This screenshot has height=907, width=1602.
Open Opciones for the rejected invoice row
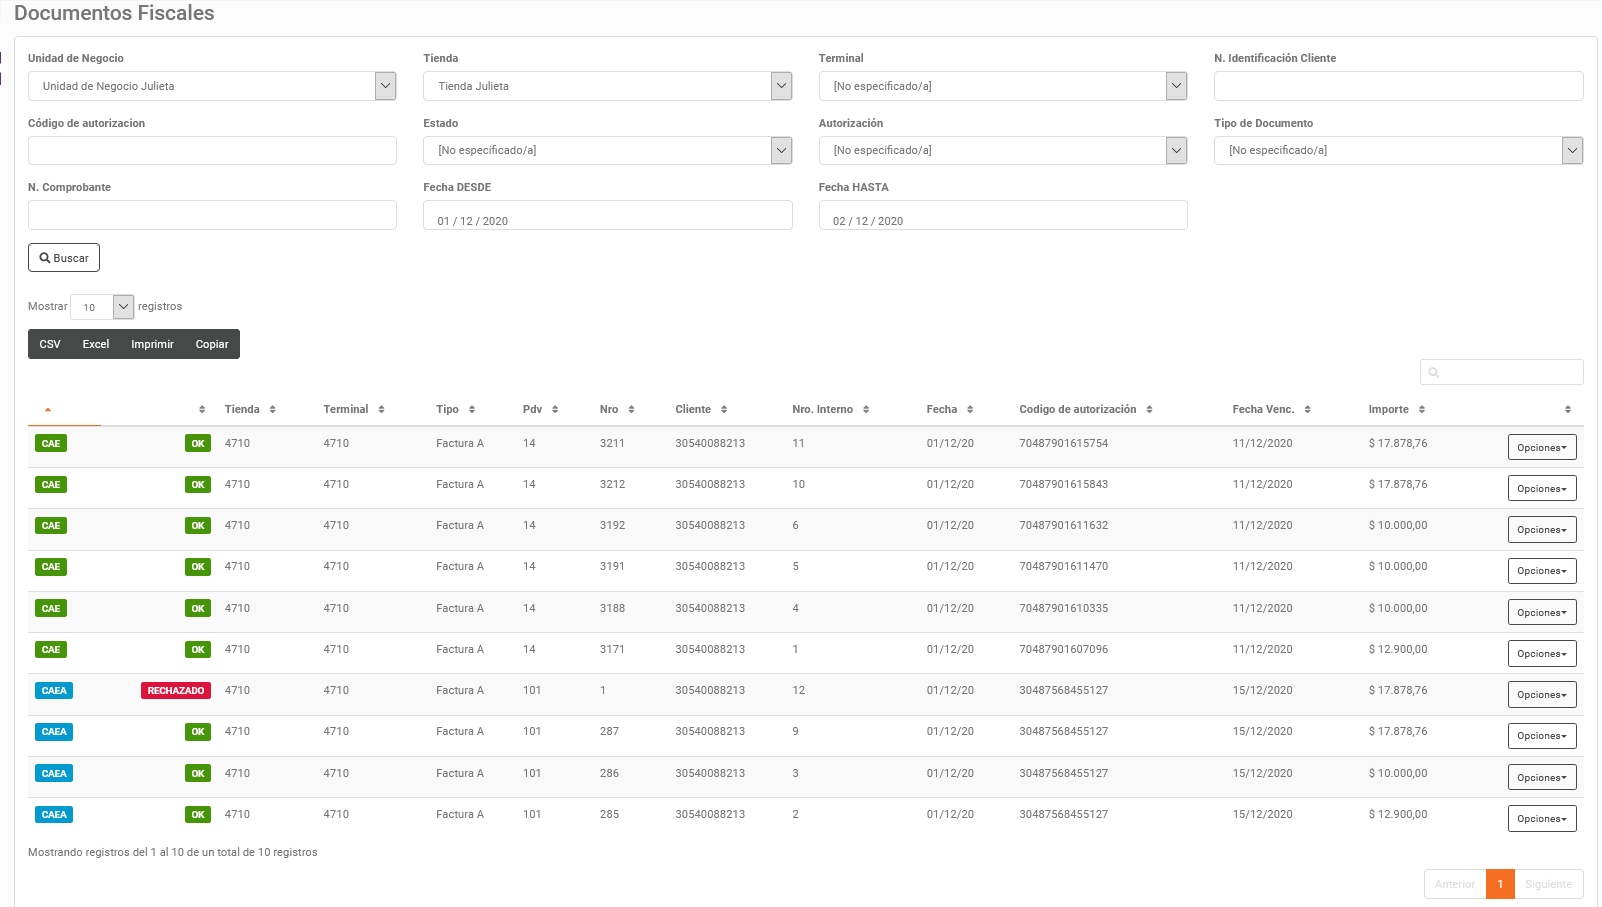[x=1542, y=694]
